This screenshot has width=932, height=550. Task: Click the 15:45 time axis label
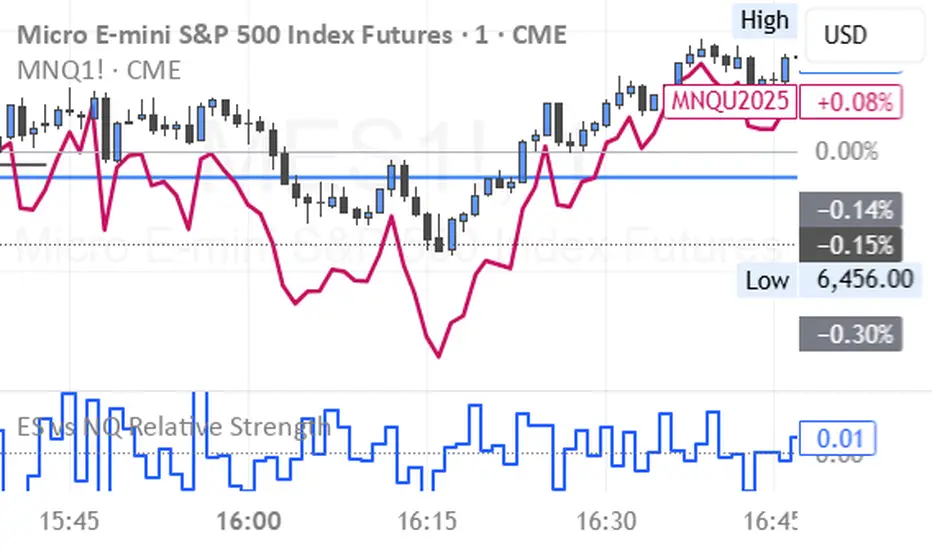(x=68, y=521)
